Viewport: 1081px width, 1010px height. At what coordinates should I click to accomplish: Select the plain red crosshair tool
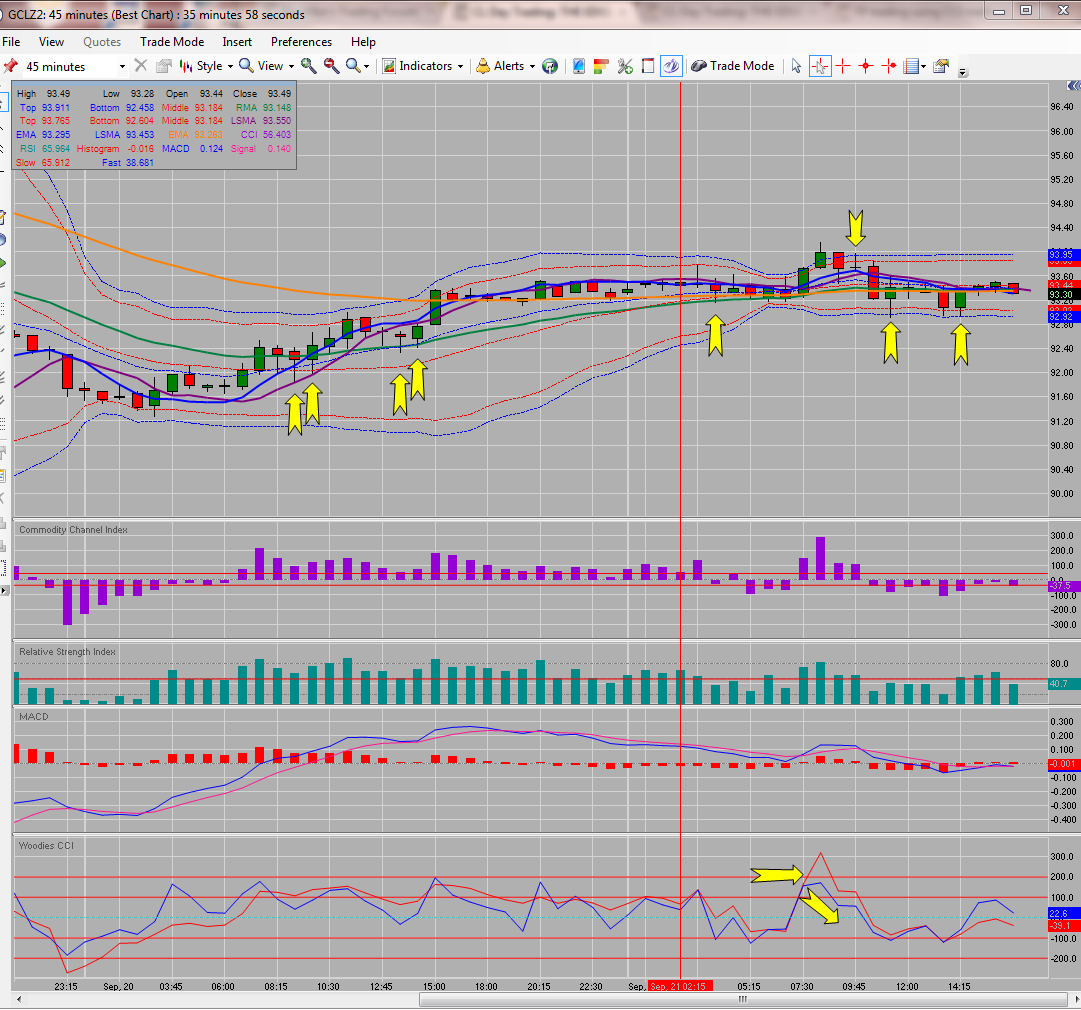point(842,66)
